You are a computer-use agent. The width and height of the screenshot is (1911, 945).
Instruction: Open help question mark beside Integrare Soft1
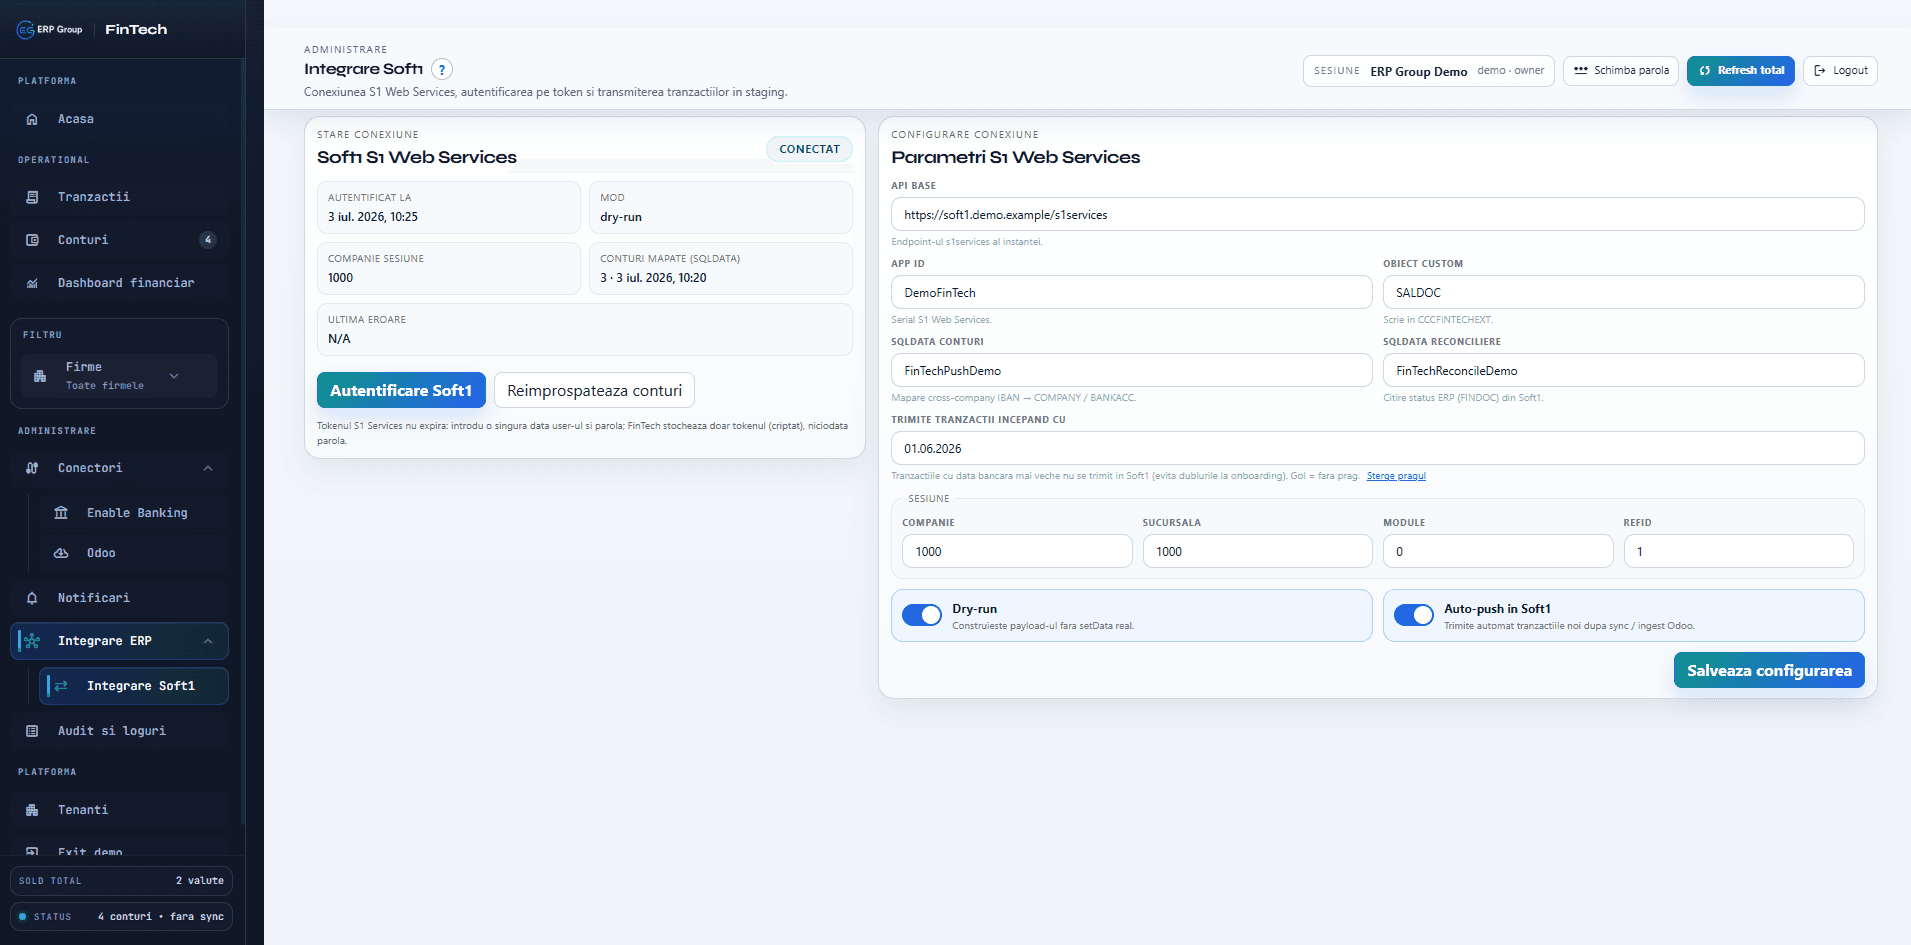pos(442,69)
